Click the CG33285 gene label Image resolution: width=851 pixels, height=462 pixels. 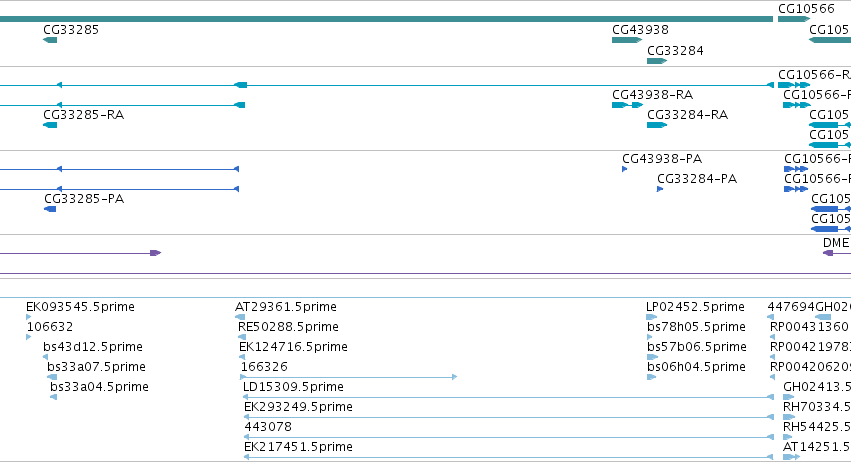[x=71, y=30]
